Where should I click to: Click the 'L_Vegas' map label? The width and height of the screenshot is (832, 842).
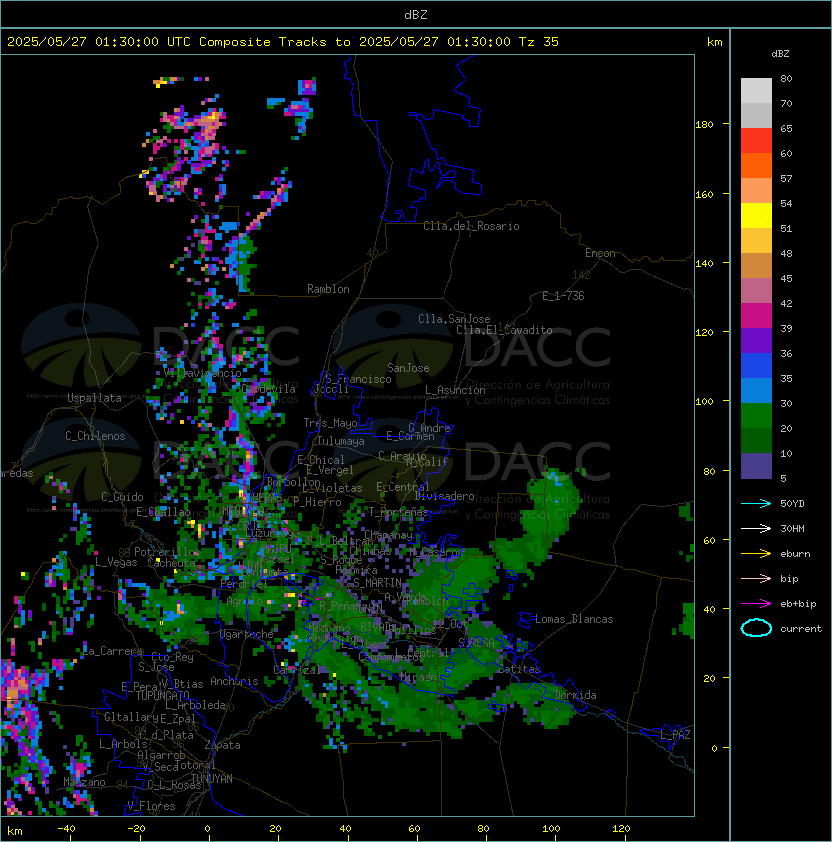(x=116, y=562)
